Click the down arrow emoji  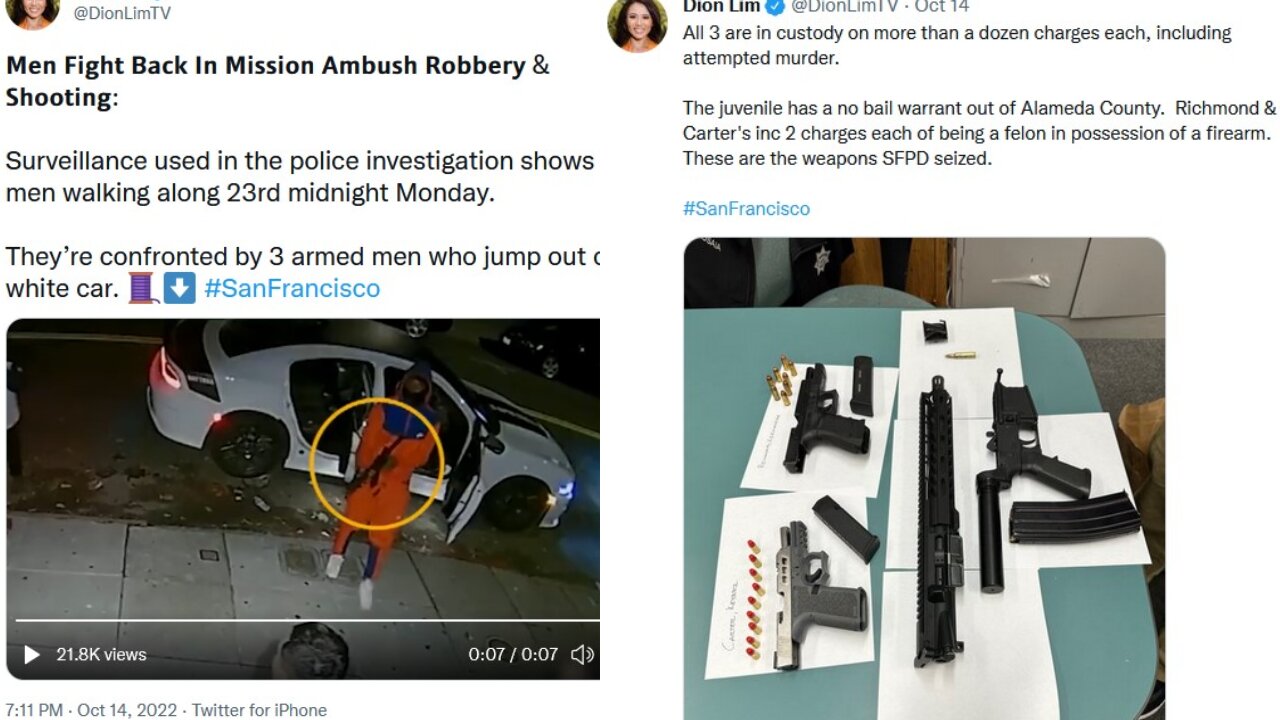179,289
